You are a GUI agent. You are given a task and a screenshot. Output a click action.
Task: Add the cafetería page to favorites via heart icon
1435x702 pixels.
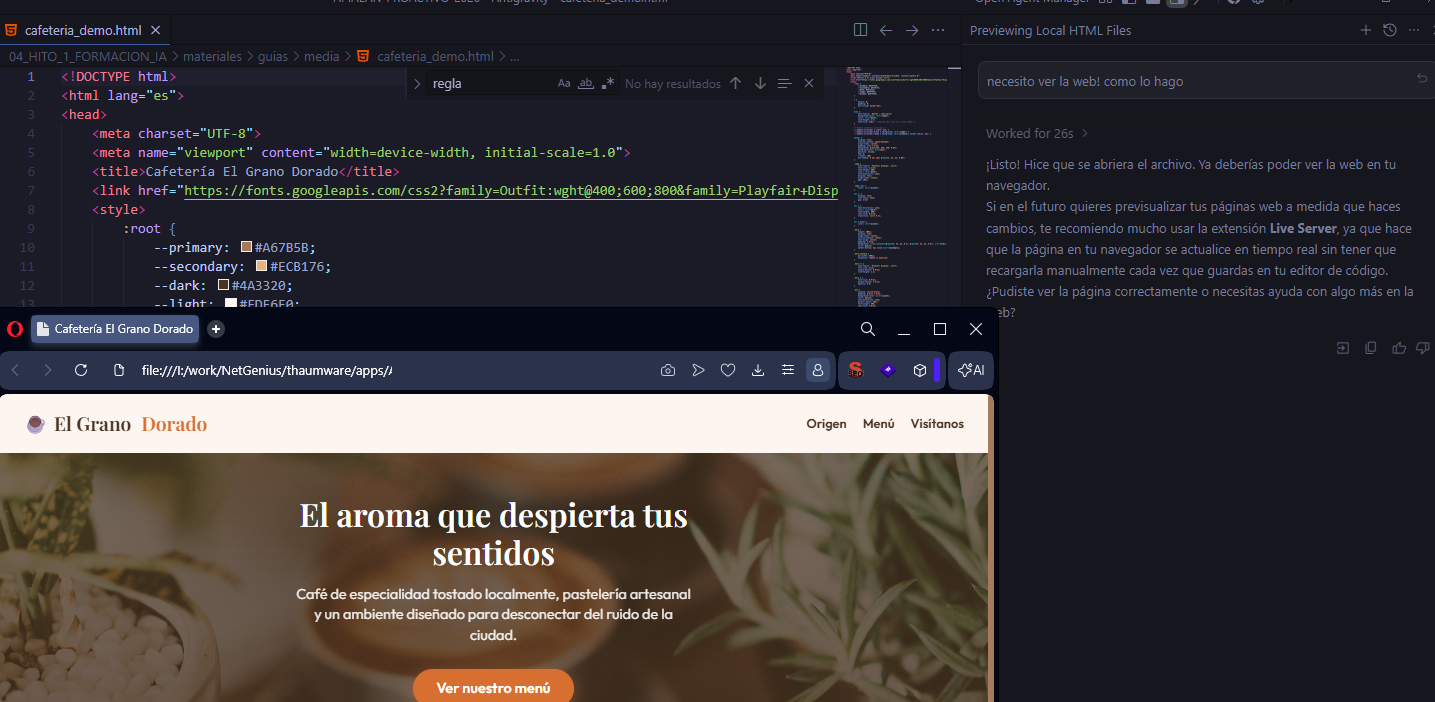point(728,370)
